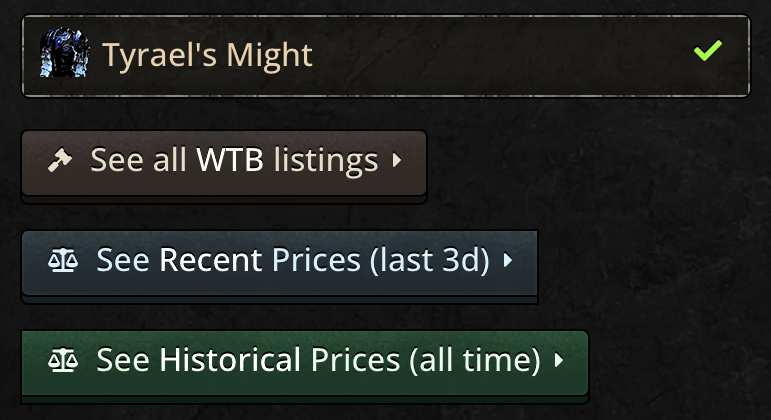This screenshot has width=771, height=420.
Task: Click the "(all time)" label text
Action: click(475, 360)
